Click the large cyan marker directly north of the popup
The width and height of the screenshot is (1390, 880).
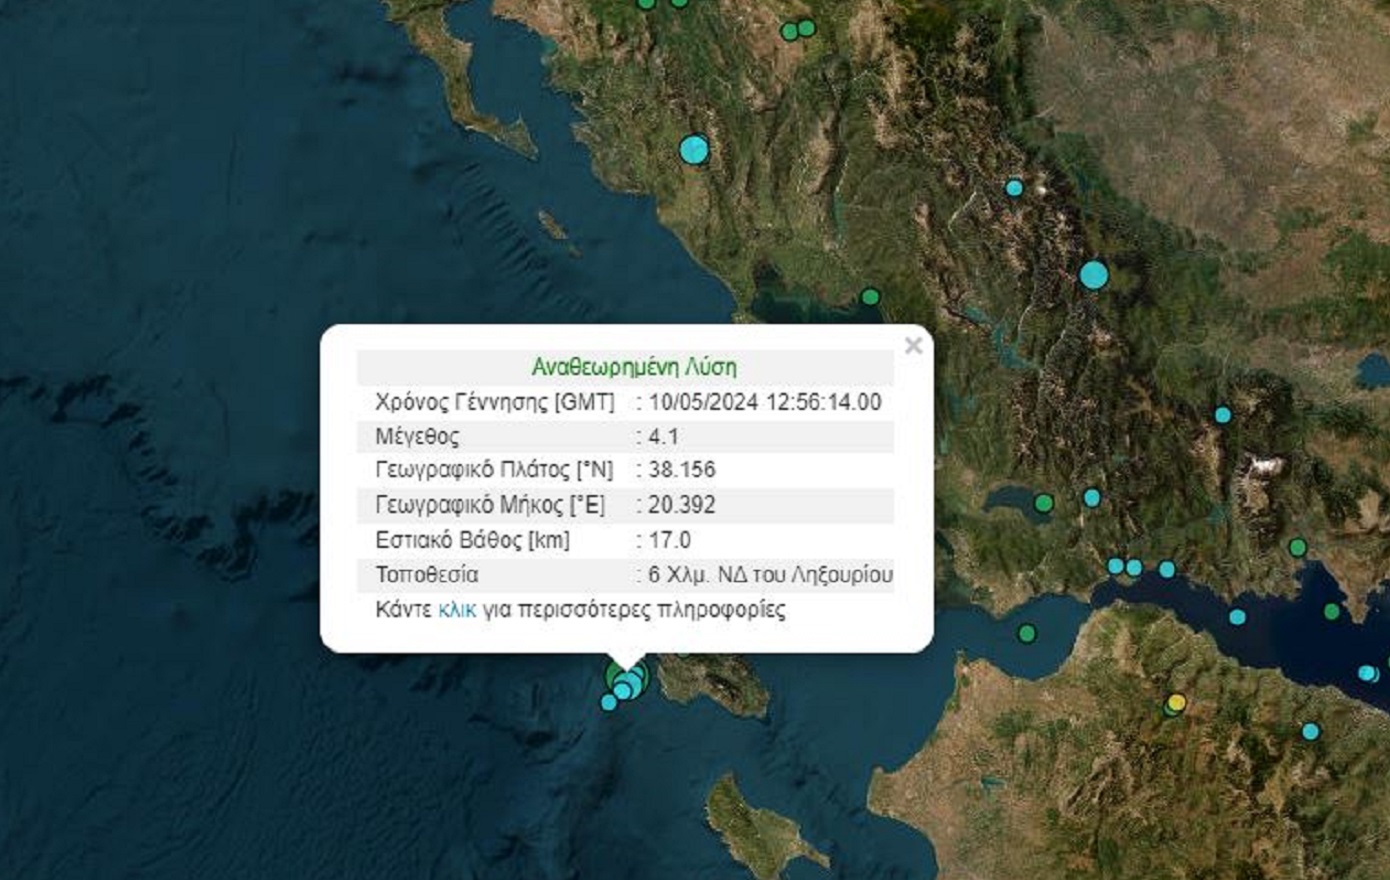(x=694, y=150)
